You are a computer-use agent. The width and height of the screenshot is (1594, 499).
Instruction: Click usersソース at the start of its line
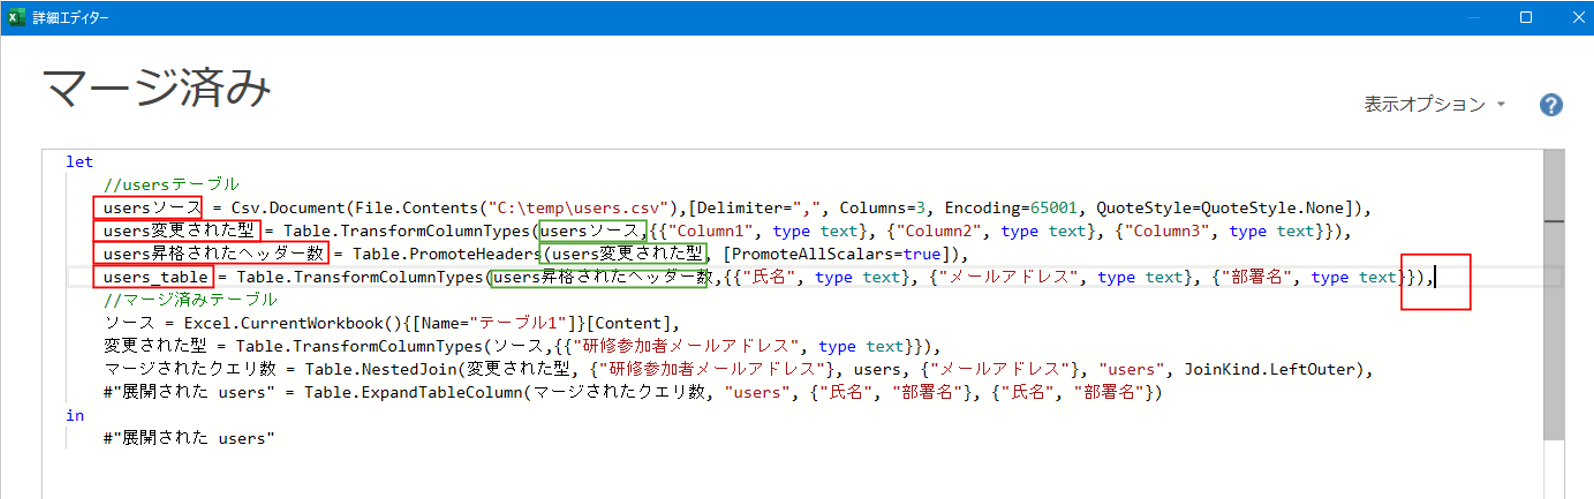tap(152, 208)
